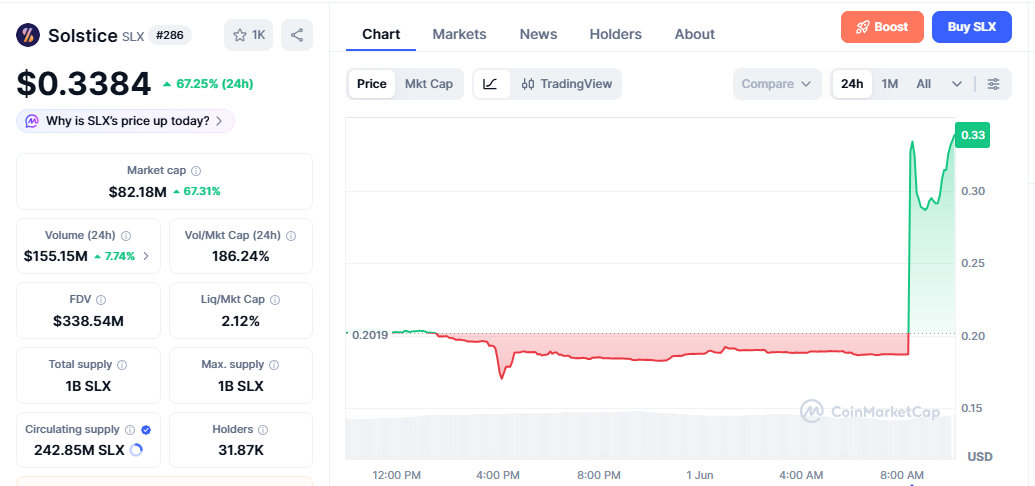This screenshot has width=1035, height=486.
Task: Open Max. supply info icon
Action: [x=274, y=364]
